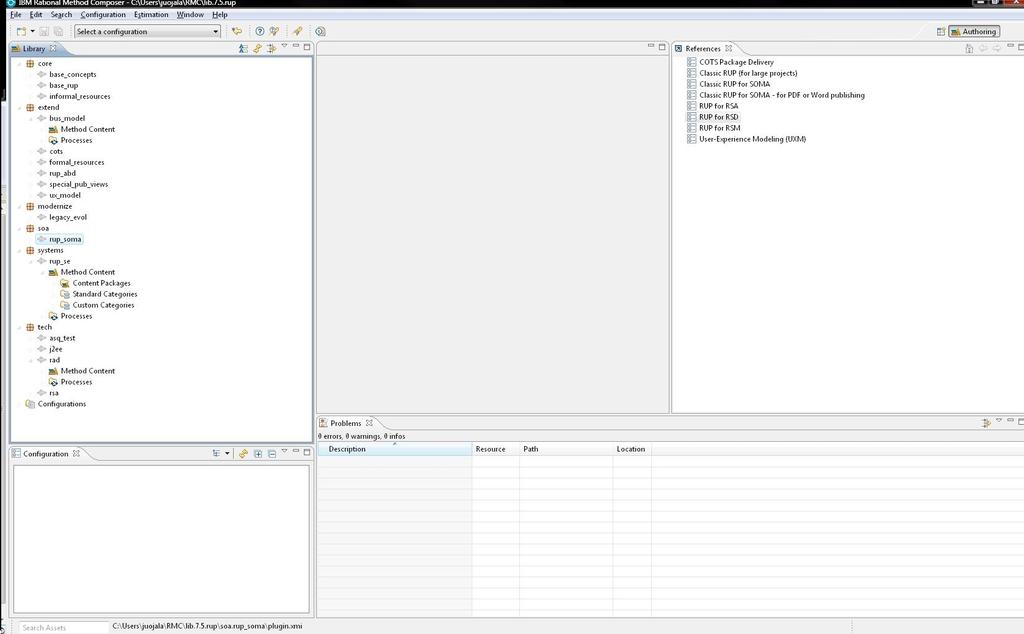This screenshot has height=634, width=1024.
Task: Select the bus_model plug-in
Action: point(67,118)
